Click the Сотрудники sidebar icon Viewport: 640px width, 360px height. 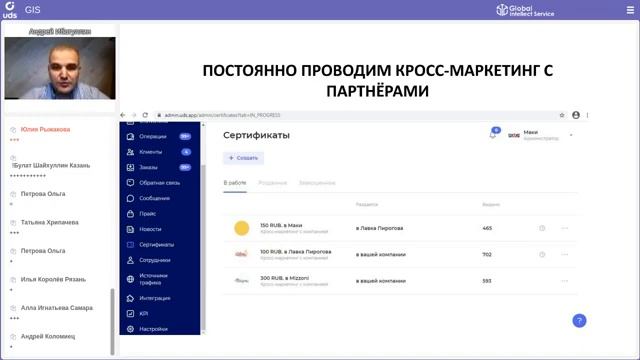click(130, 260)
